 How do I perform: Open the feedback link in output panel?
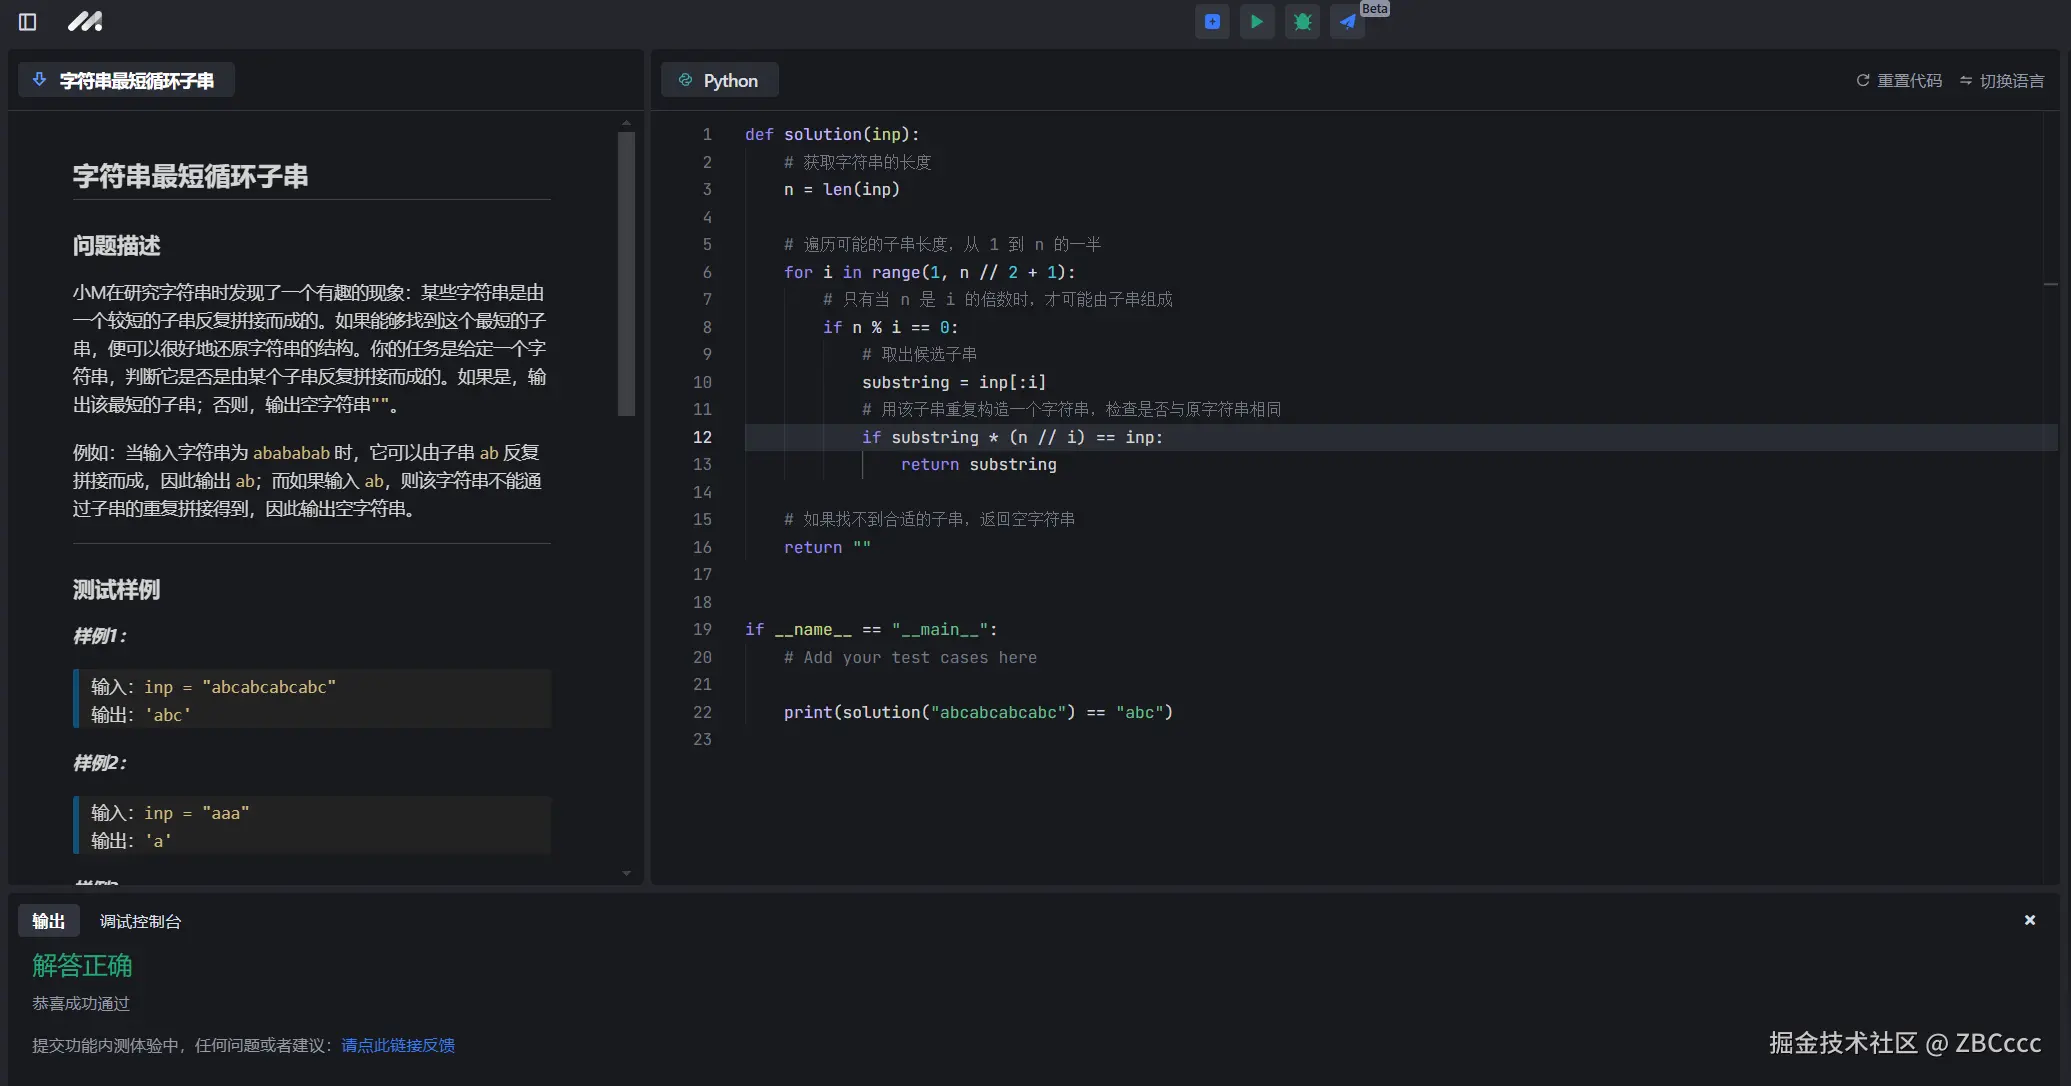[x=398, y=1045]
